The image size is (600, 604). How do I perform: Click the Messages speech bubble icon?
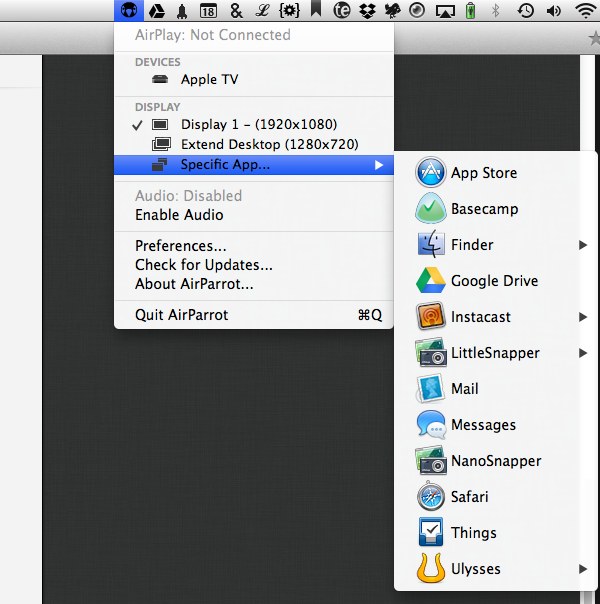[x=431, y=424]
